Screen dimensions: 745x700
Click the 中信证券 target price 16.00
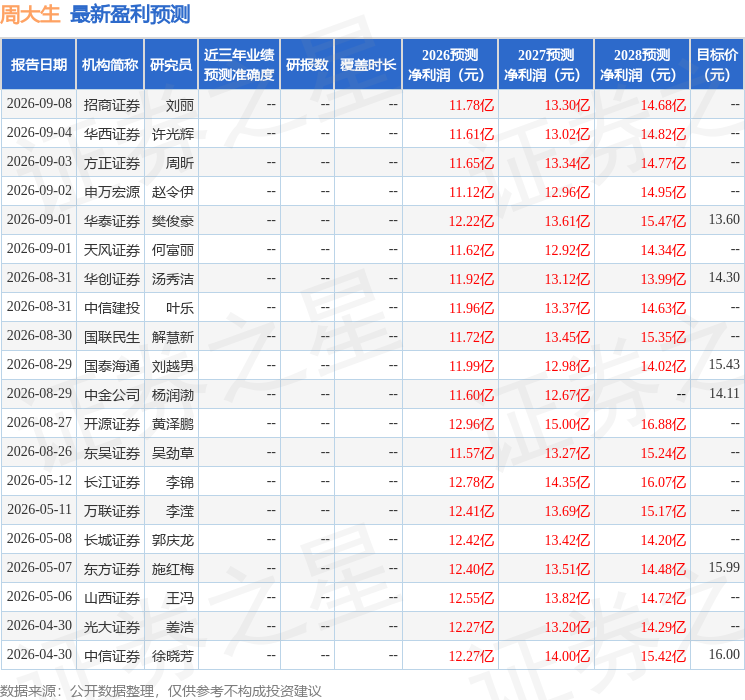coord(724,654)
